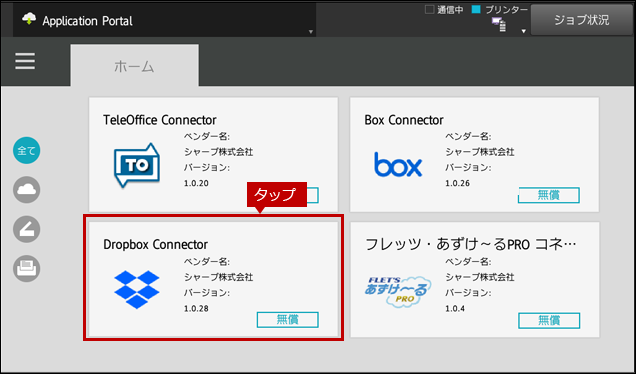This screenshot has width=636, height=374.
Task: Select the 全て filter circle
Action: pos(26,150)
